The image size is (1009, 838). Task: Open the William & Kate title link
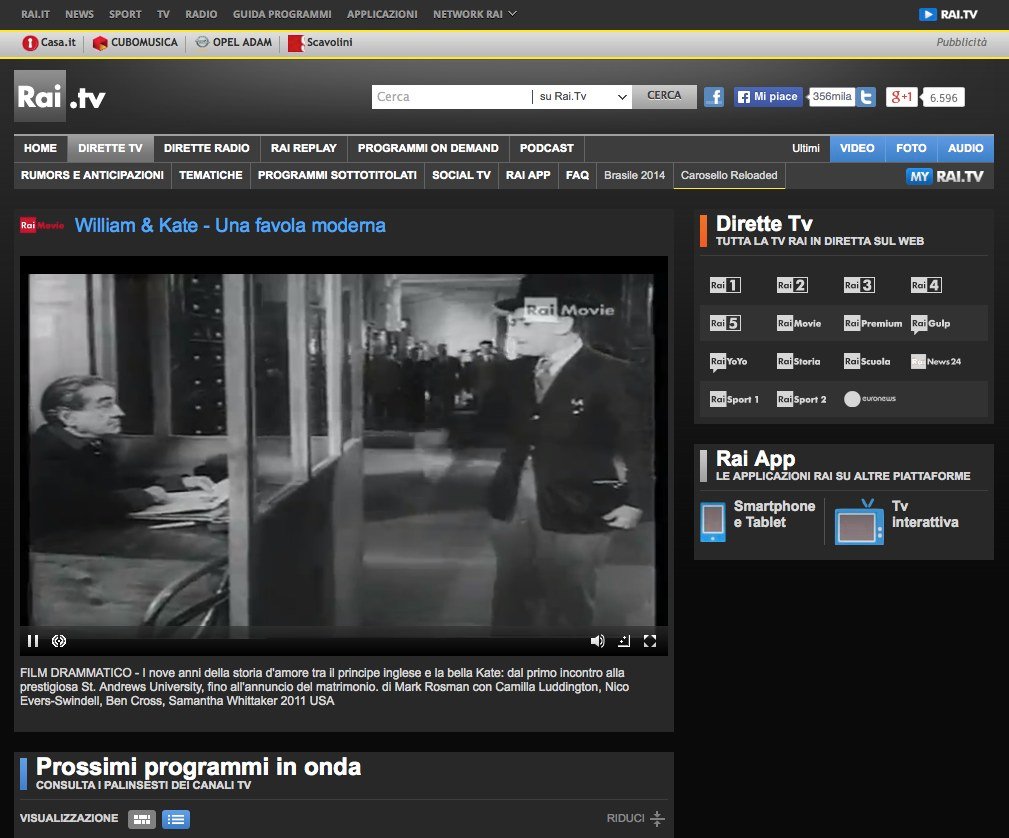click(x=230, y=226)
